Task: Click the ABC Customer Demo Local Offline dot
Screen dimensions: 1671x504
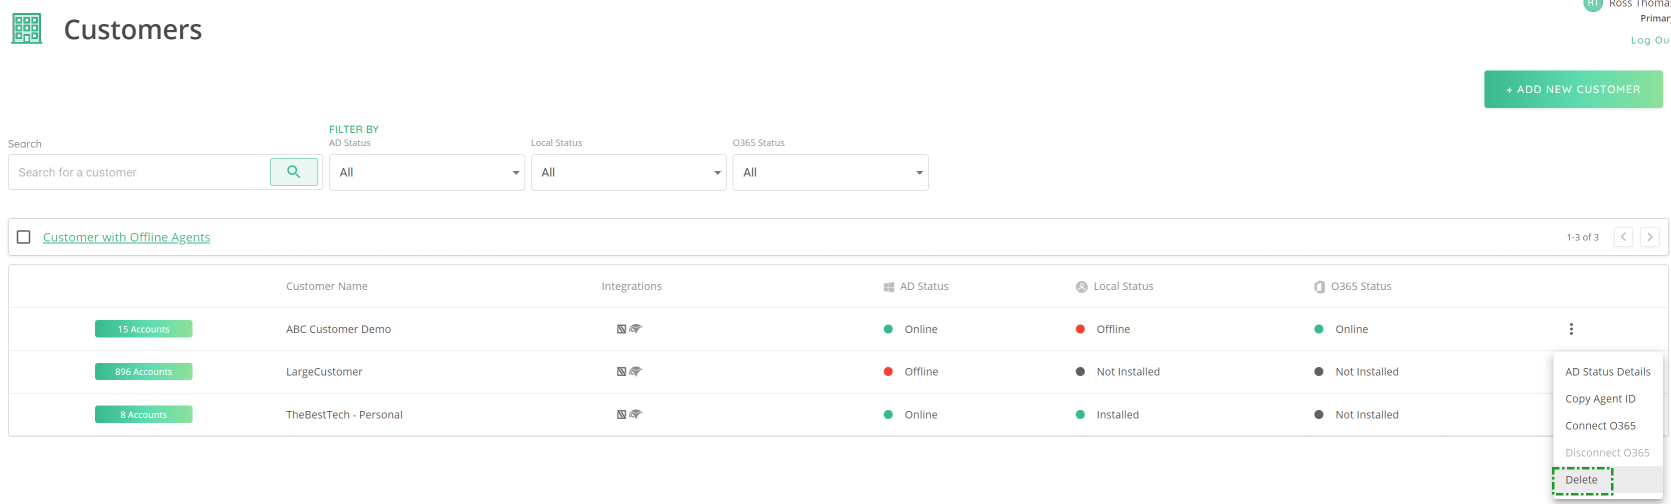Action: 1080,329
